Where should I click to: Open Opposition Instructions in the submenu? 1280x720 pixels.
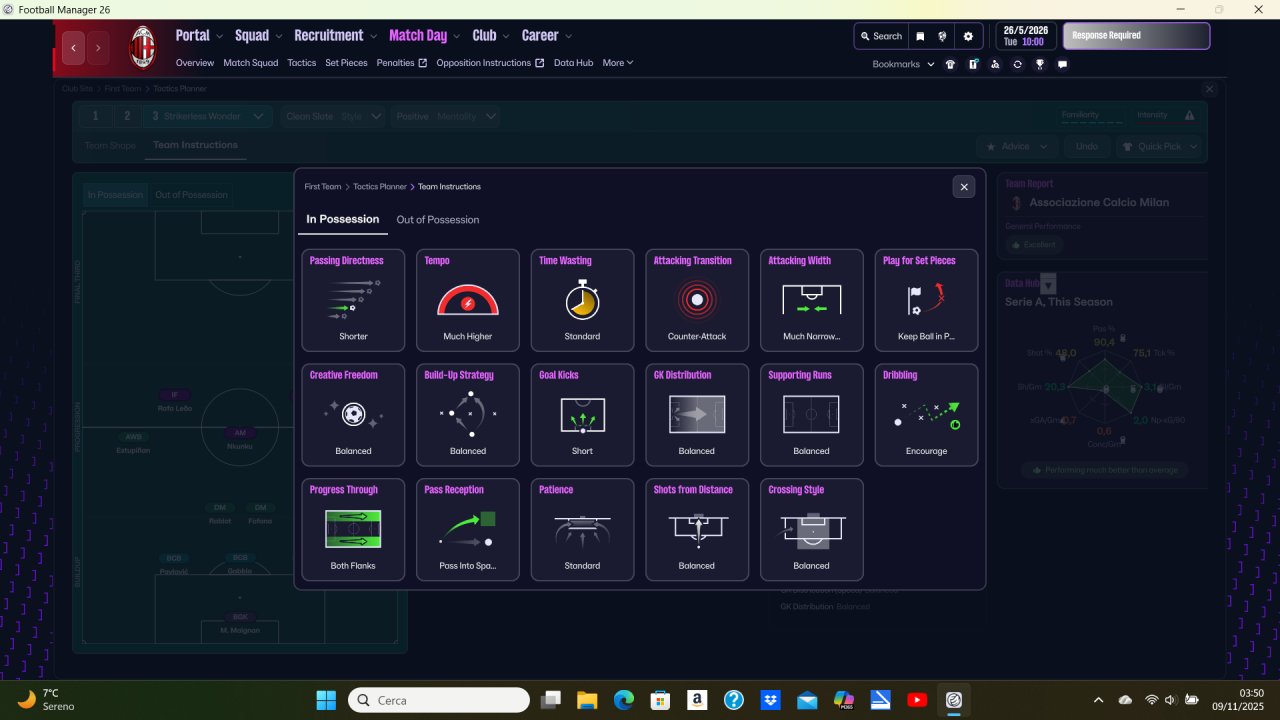491,63
